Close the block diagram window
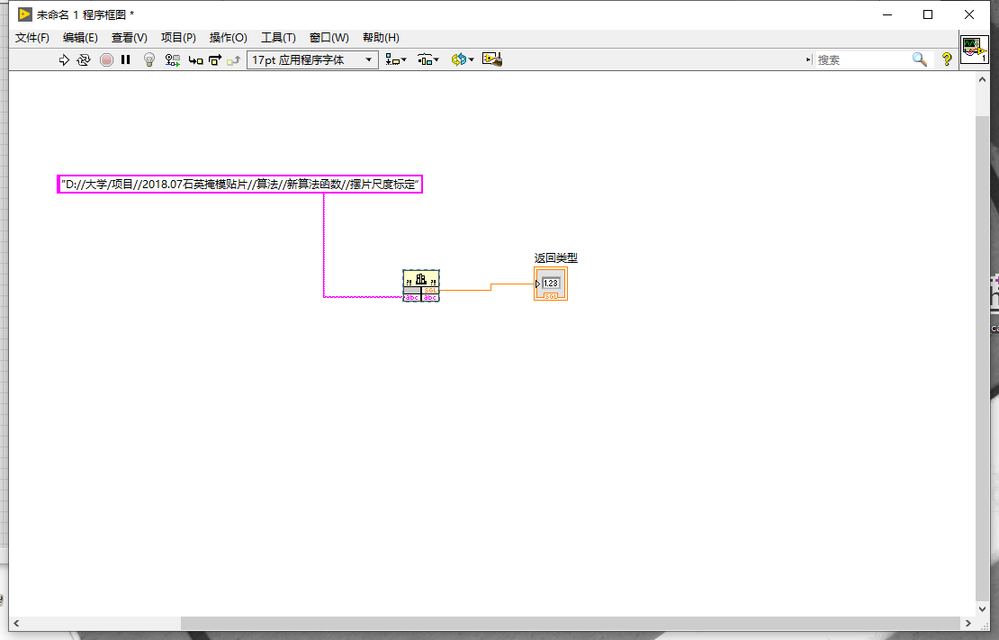 (x=969, y=14)
